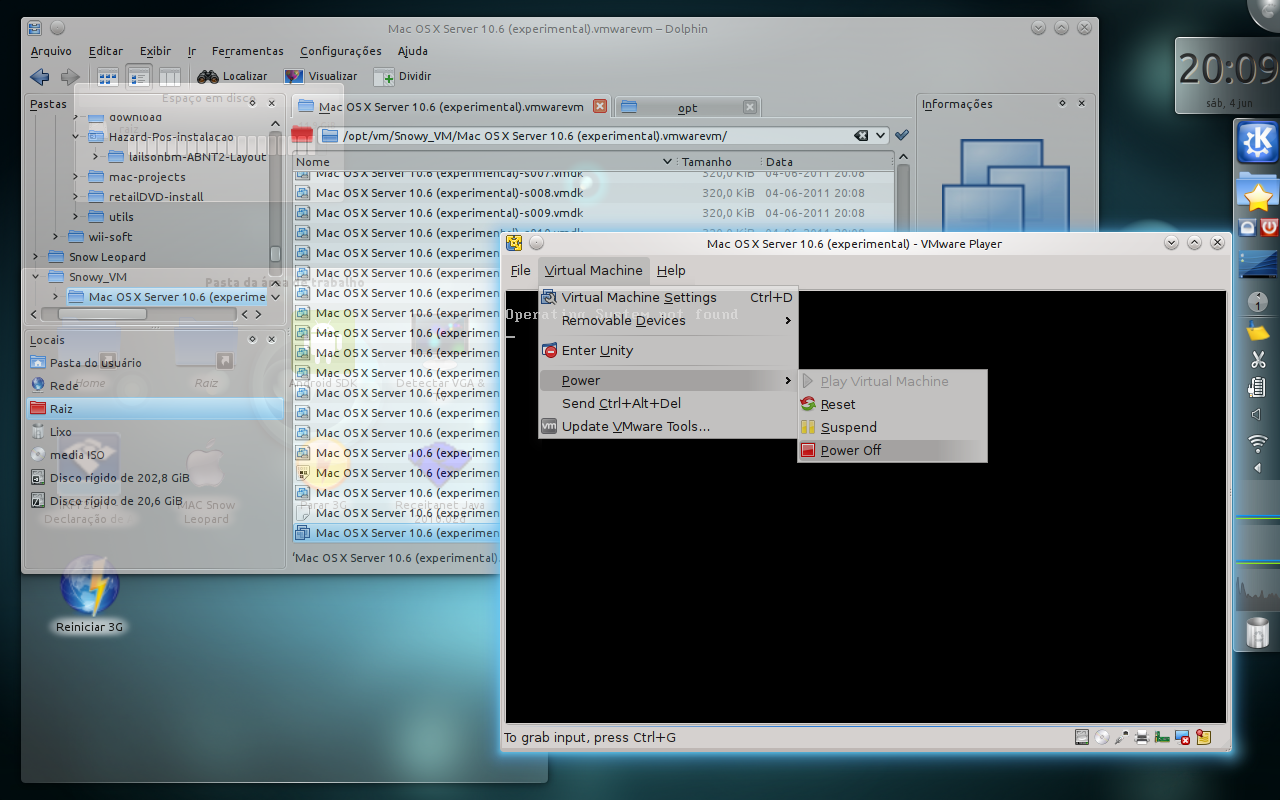Viewport: 1280px width, 800px height.
Task: Collapse the Hazard-Pos-instalacao folder
Action: [75, 137]
